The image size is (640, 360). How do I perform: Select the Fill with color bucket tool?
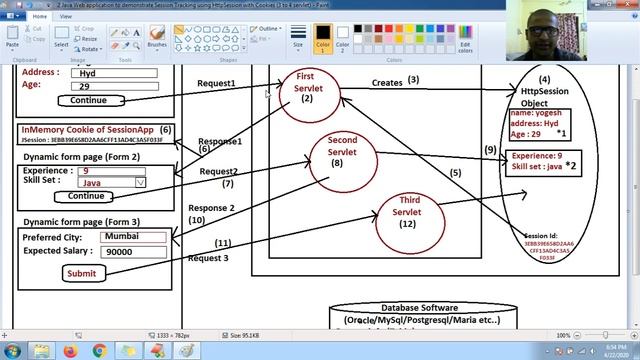tap(126, 33)
